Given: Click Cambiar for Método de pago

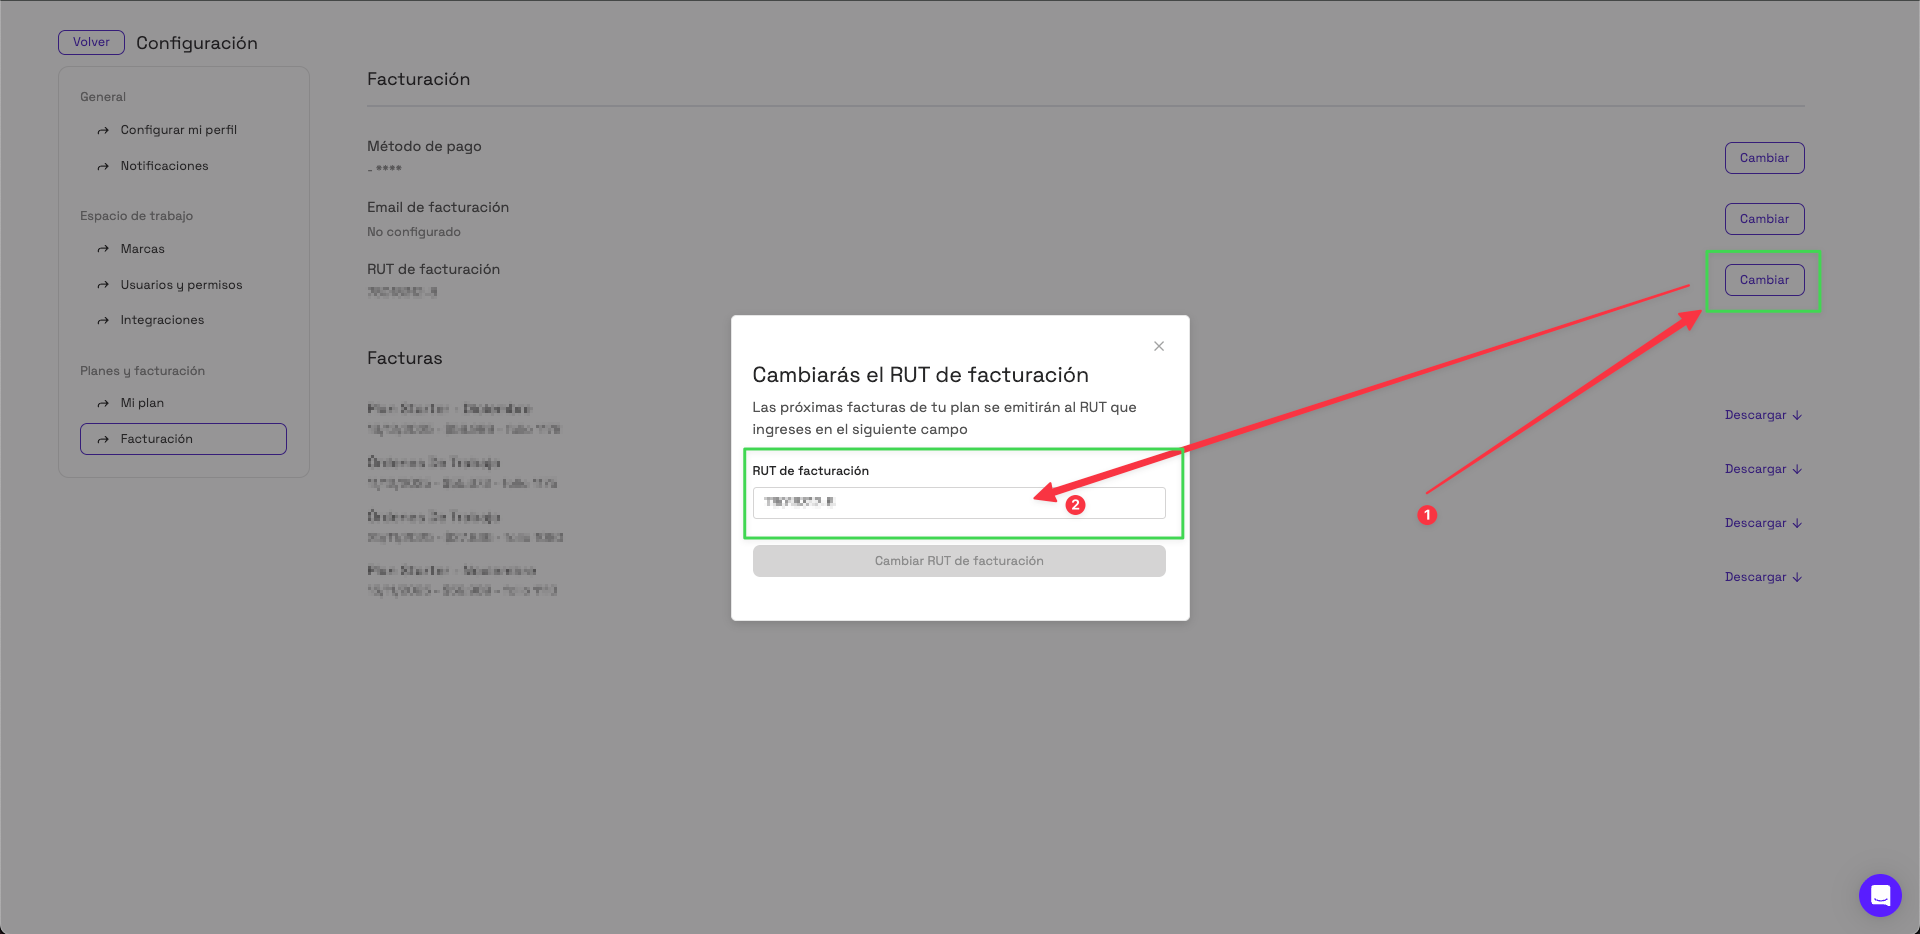Looking at the screenshot, I should point(1764,158).
